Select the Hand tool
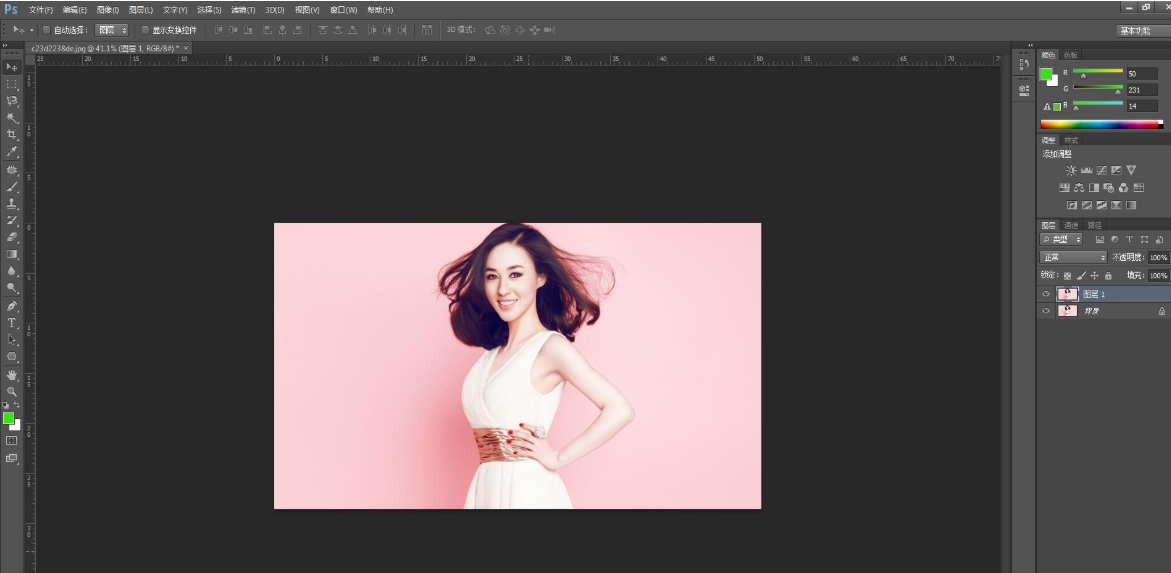 [x=12, y=374]
